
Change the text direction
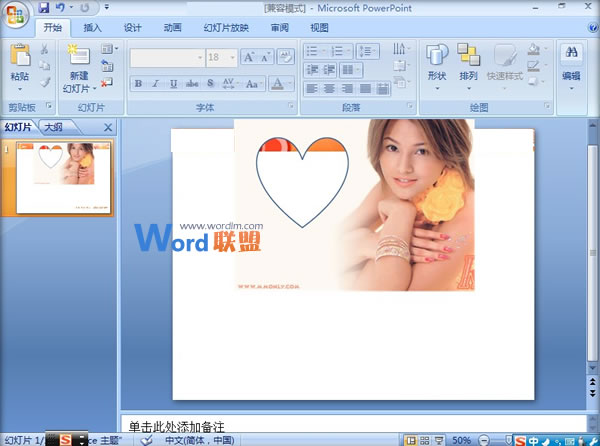coord(400,49)
